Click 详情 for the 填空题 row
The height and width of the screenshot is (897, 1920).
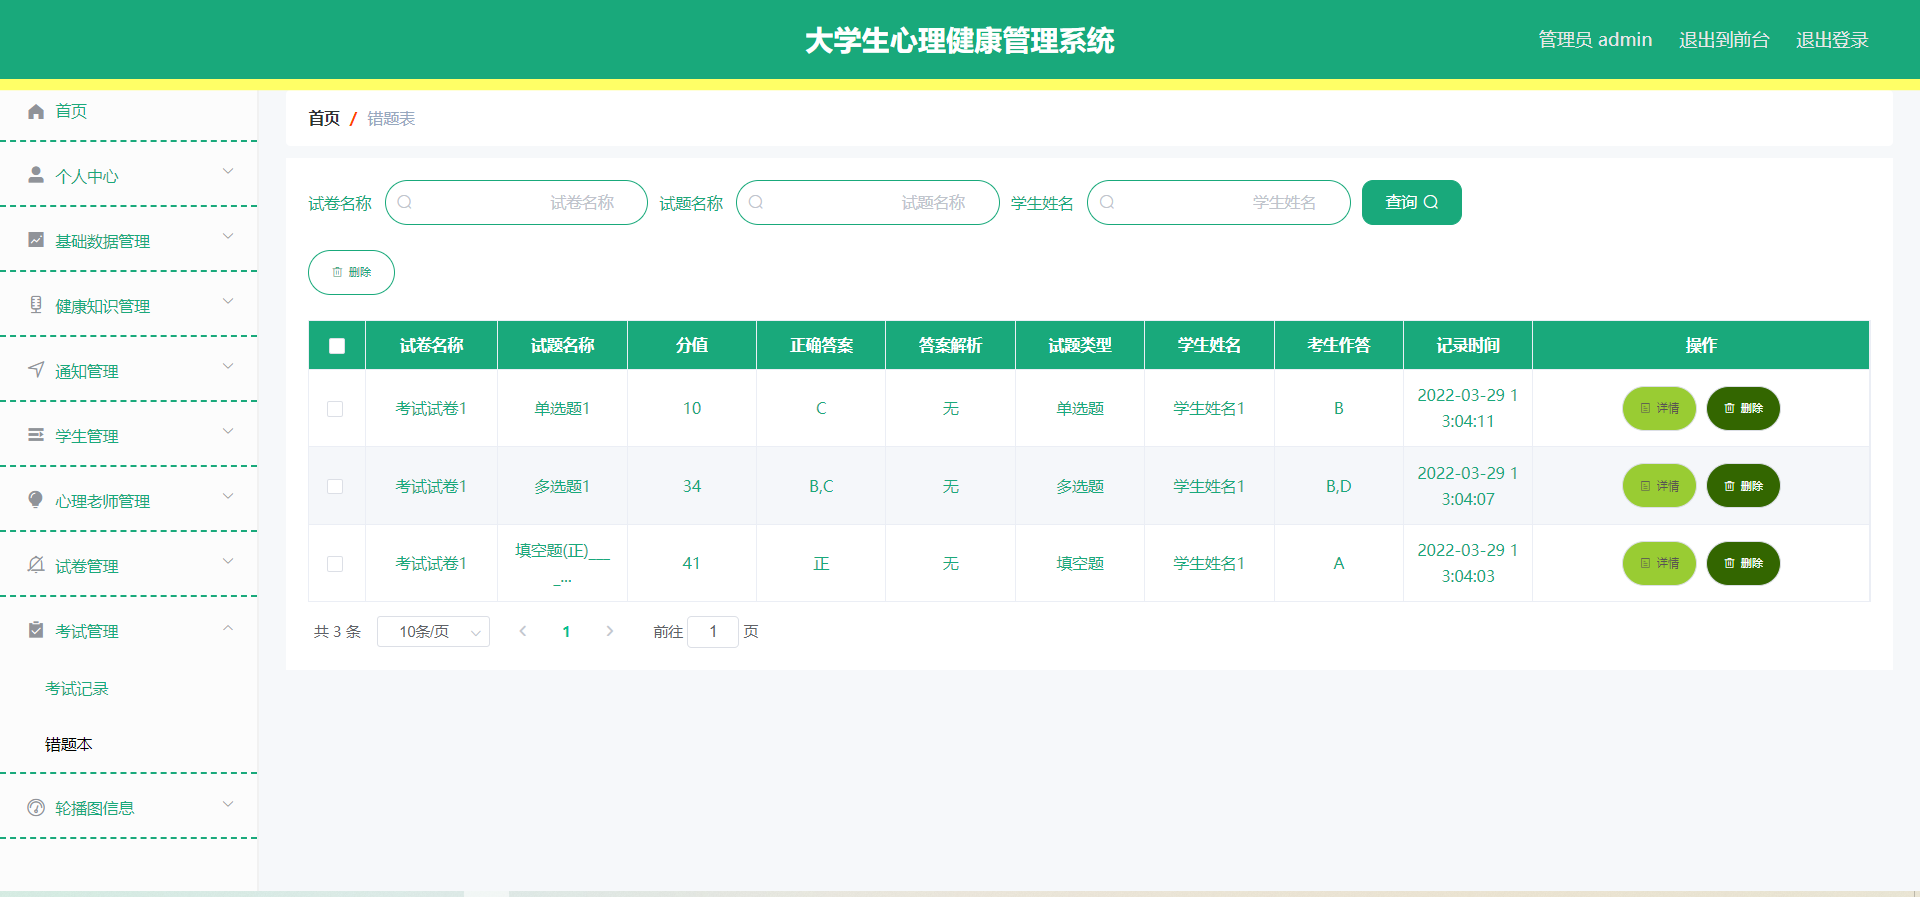(1659, 563)
